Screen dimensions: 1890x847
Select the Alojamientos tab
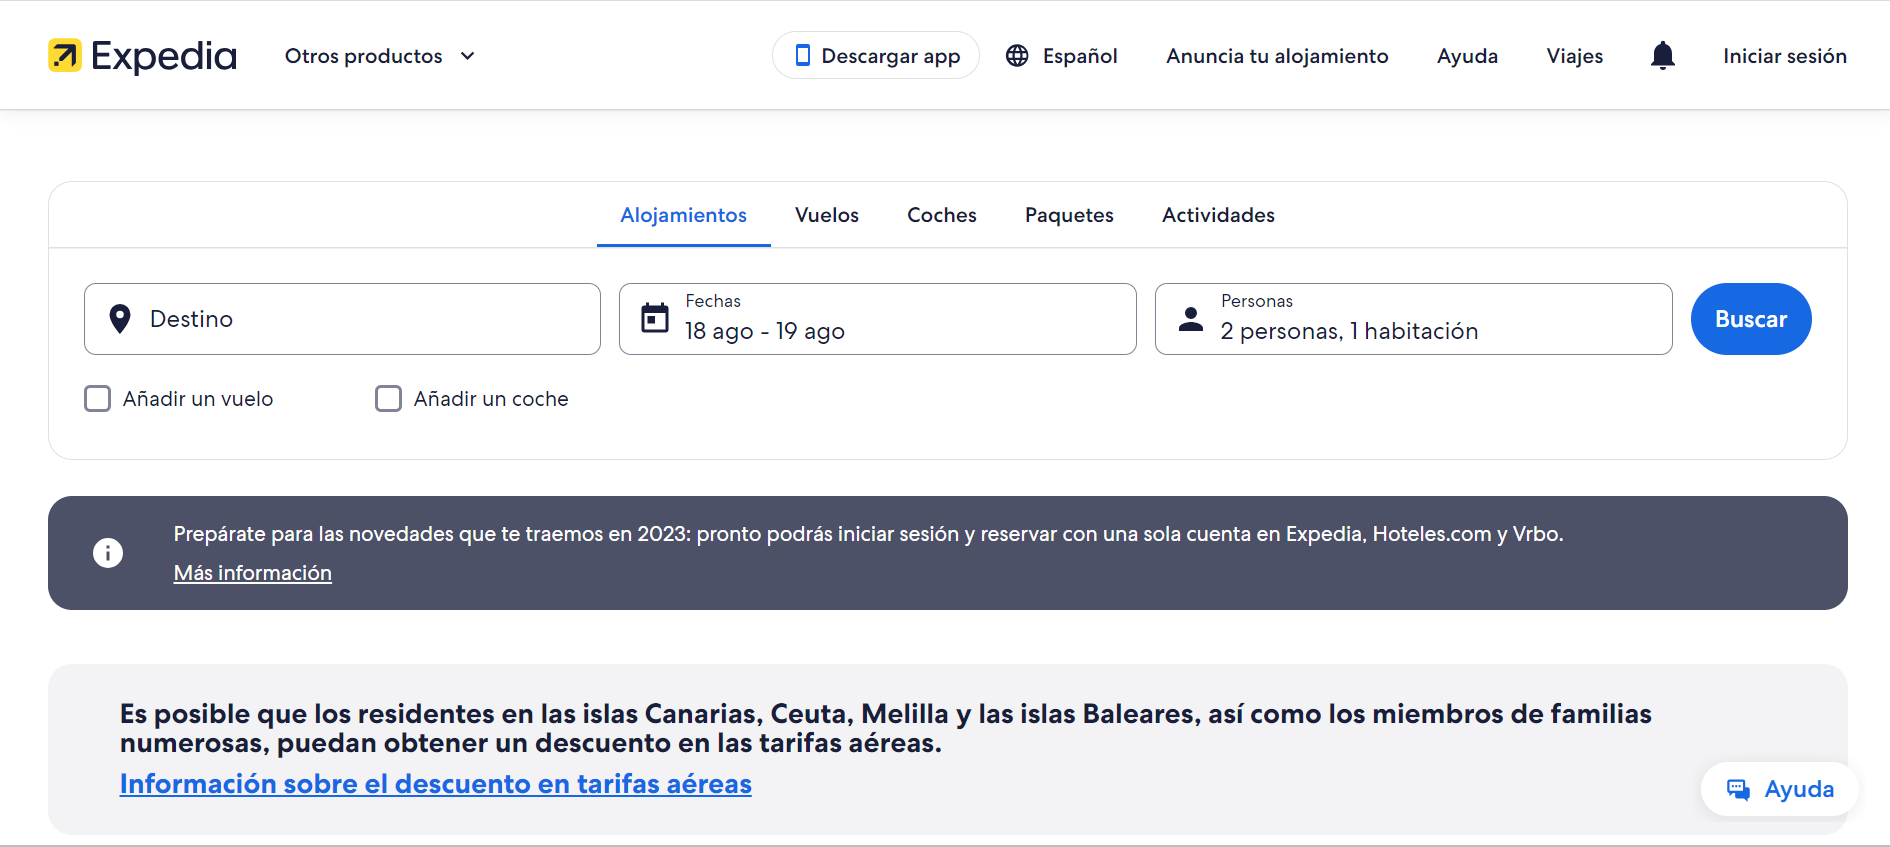pos(683,216)
